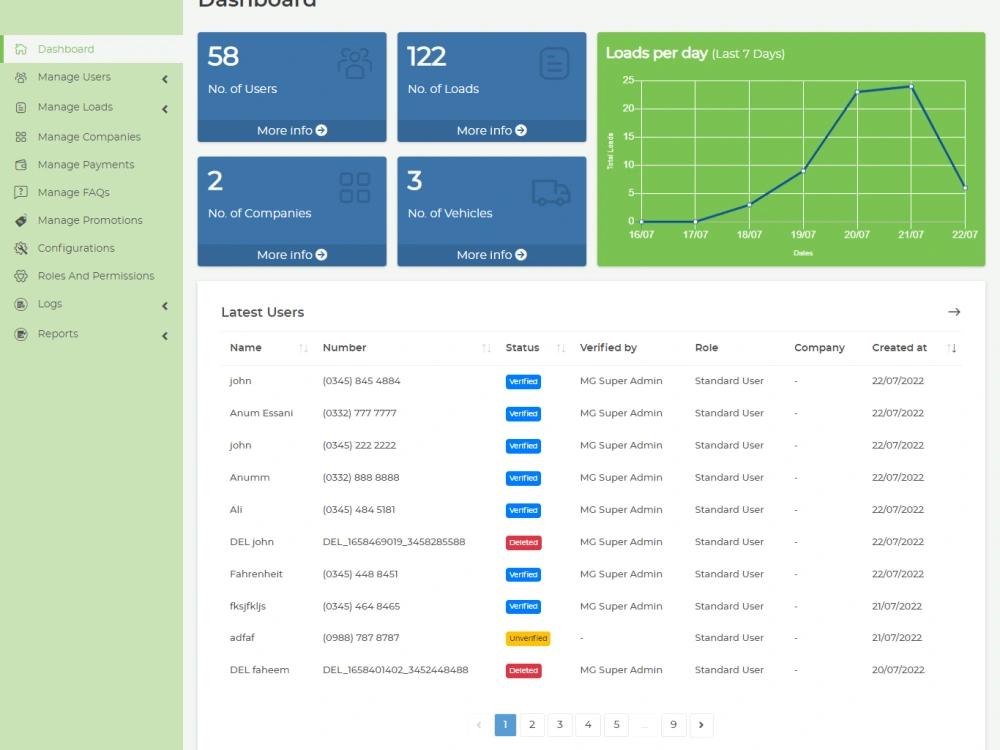Click users group icon on Users card
Viewport: 1000px width, 750px height.
click(x=355, y=63)
